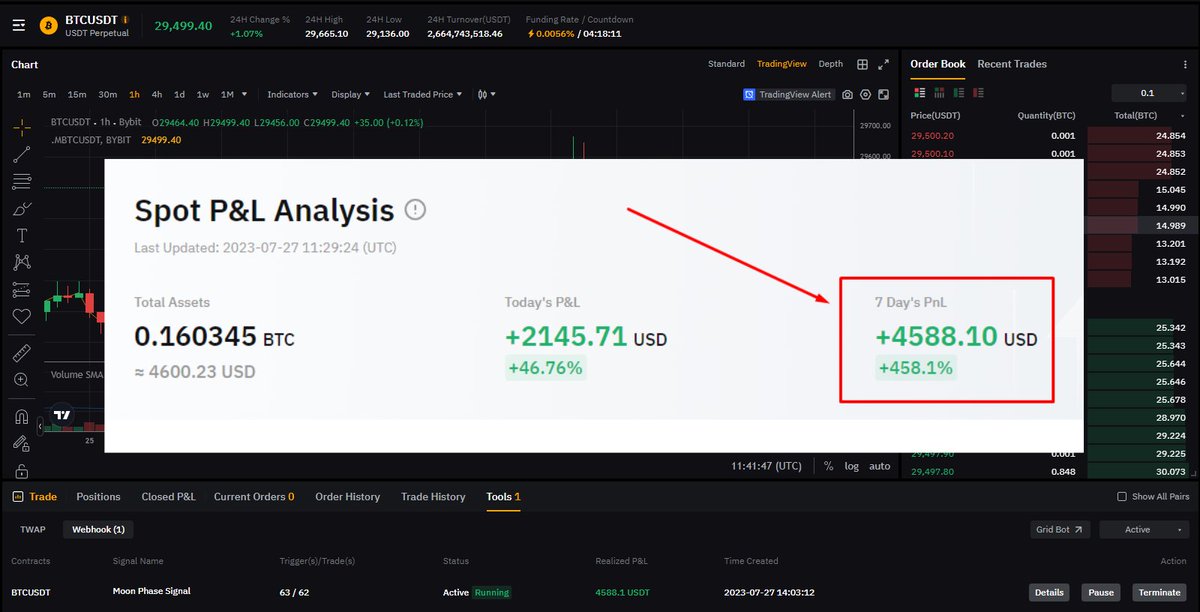1200x612 pixels.
Task: Select the brush drawing tool
Action: pyautogui.click(x=22, y=209)
